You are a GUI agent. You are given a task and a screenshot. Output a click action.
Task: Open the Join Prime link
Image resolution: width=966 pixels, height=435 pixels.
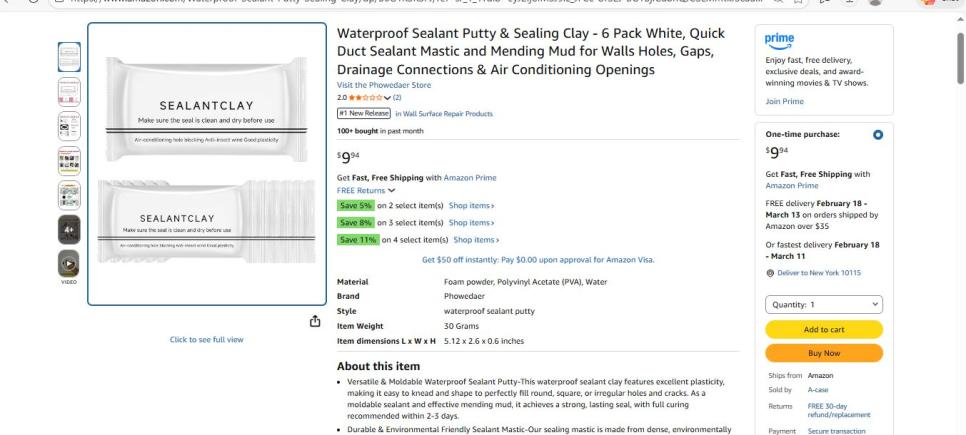pos(783,101)
